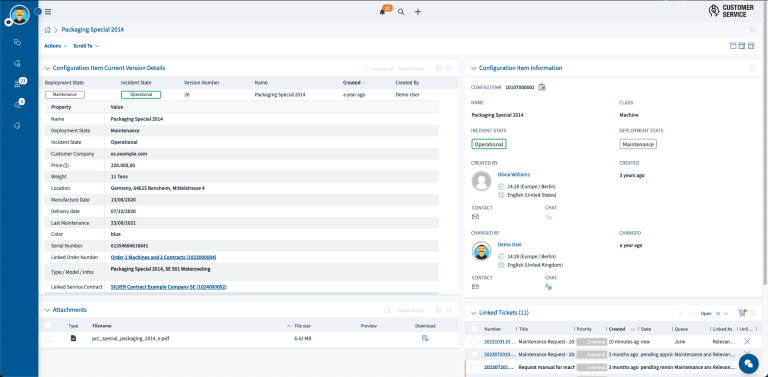Open page settings gear near breadcrumb
Screen dimensions: 768x377
coord(753,30)
